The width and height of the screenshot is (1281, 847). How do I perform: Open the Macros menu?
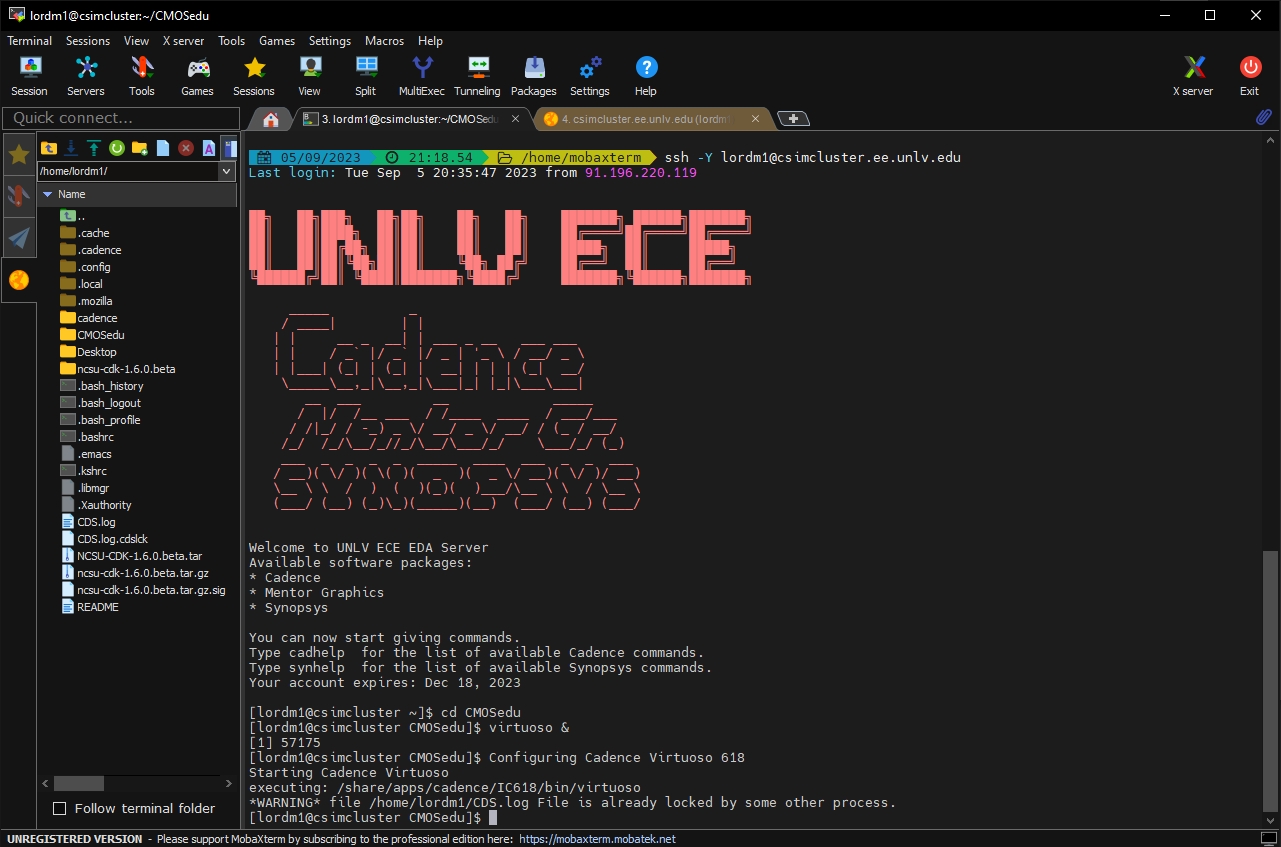click(x=385, y=41)
